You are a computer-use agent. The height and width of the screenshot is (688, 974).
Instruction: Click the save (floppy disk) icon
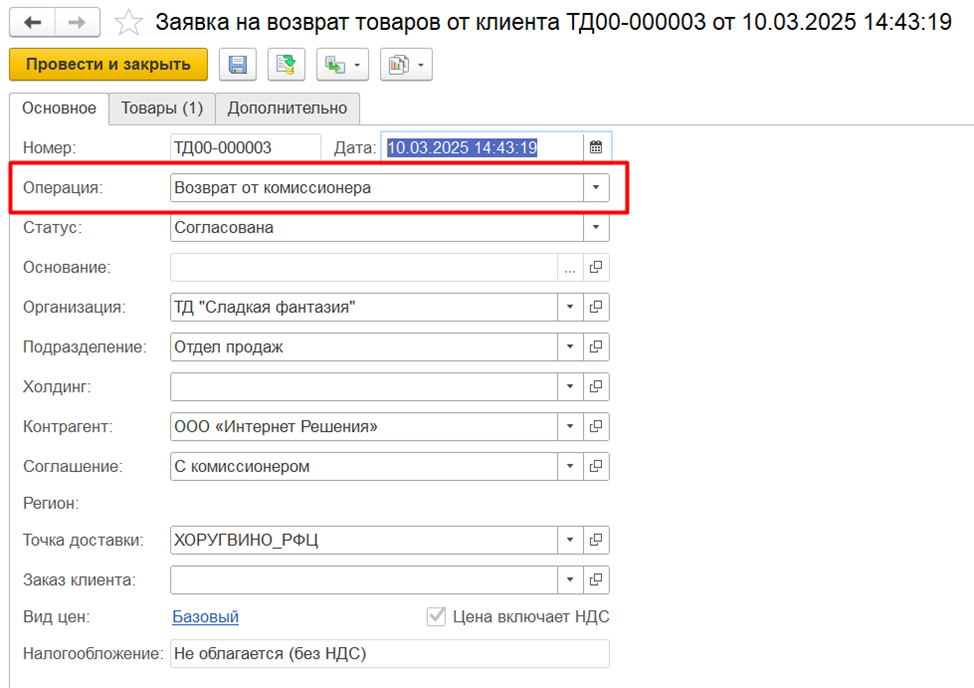pos(238,65)
